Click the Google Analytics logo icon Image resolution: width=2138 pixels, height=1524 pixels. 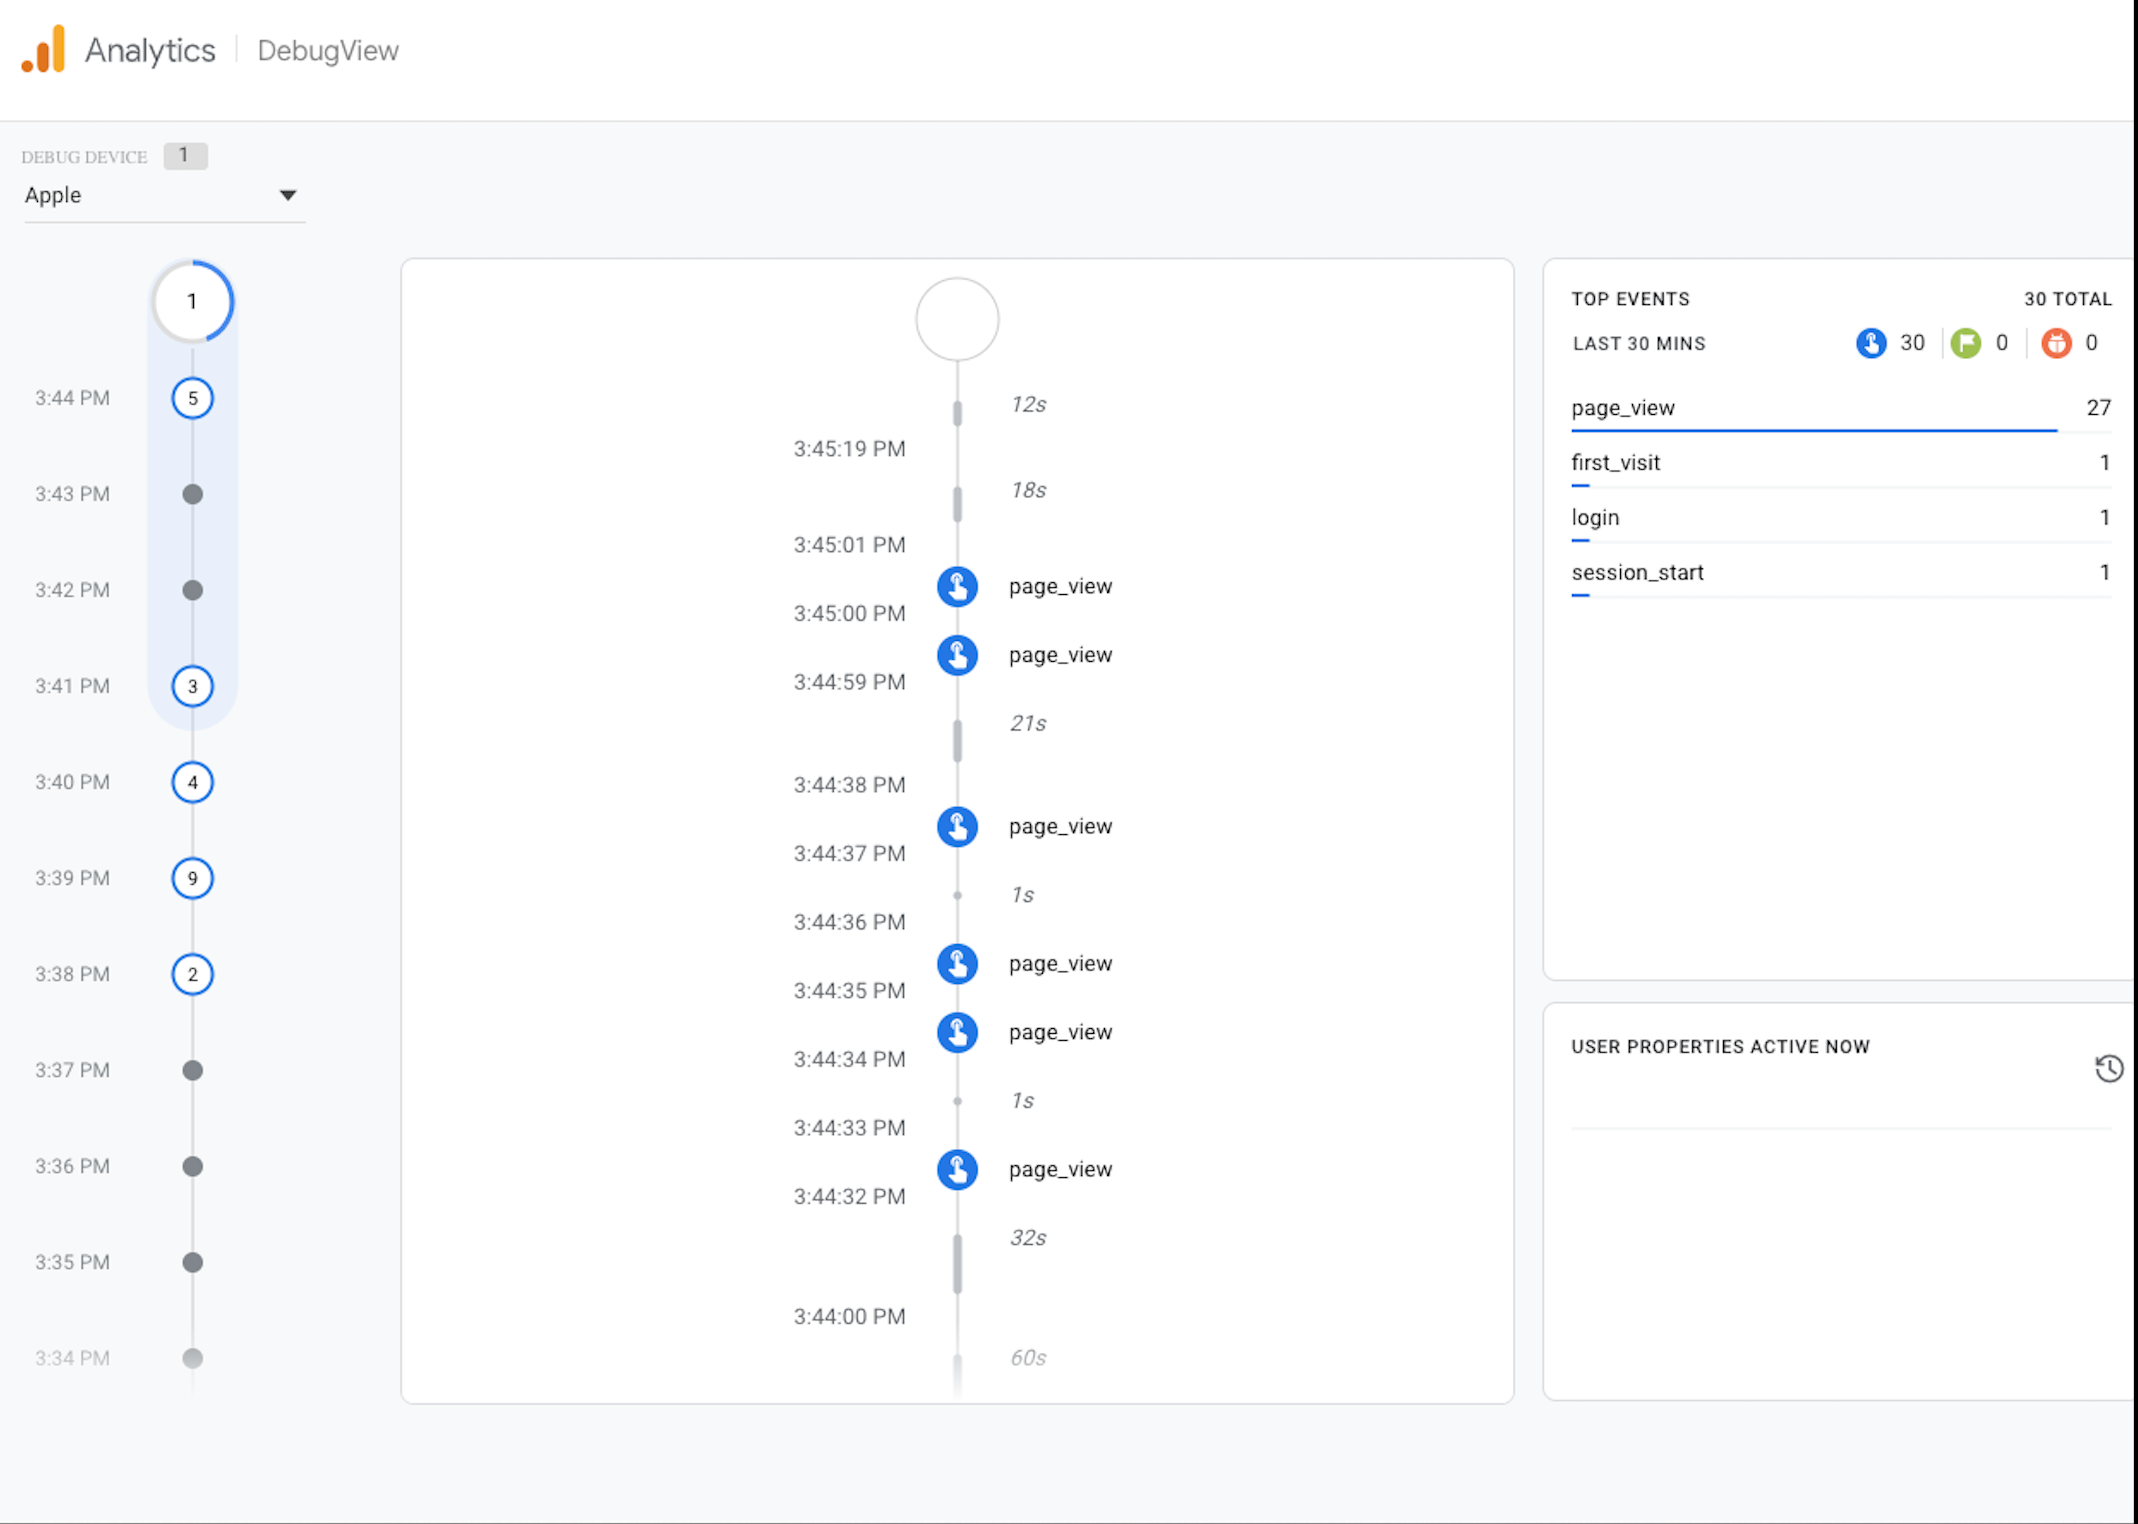pos(44,49)
